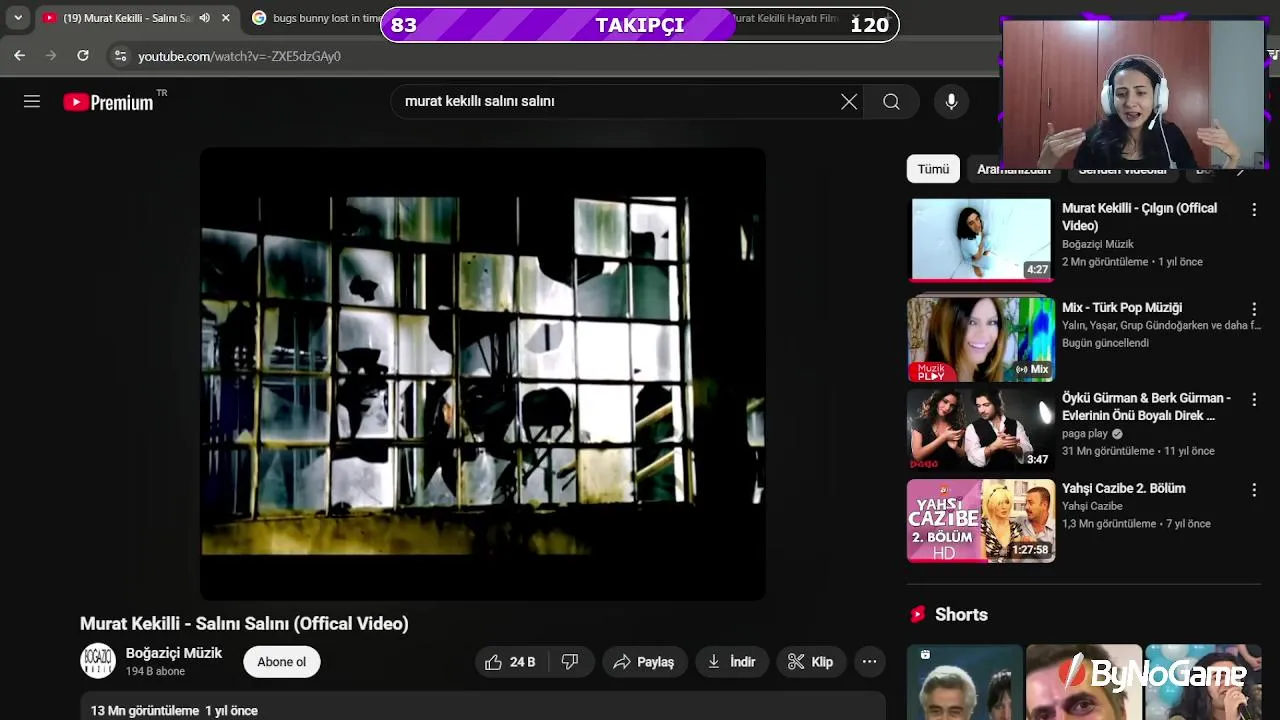
Task: Open options for Yahşi Cazibe 2. Bölüm
Action: click(x=1254, y=490)
